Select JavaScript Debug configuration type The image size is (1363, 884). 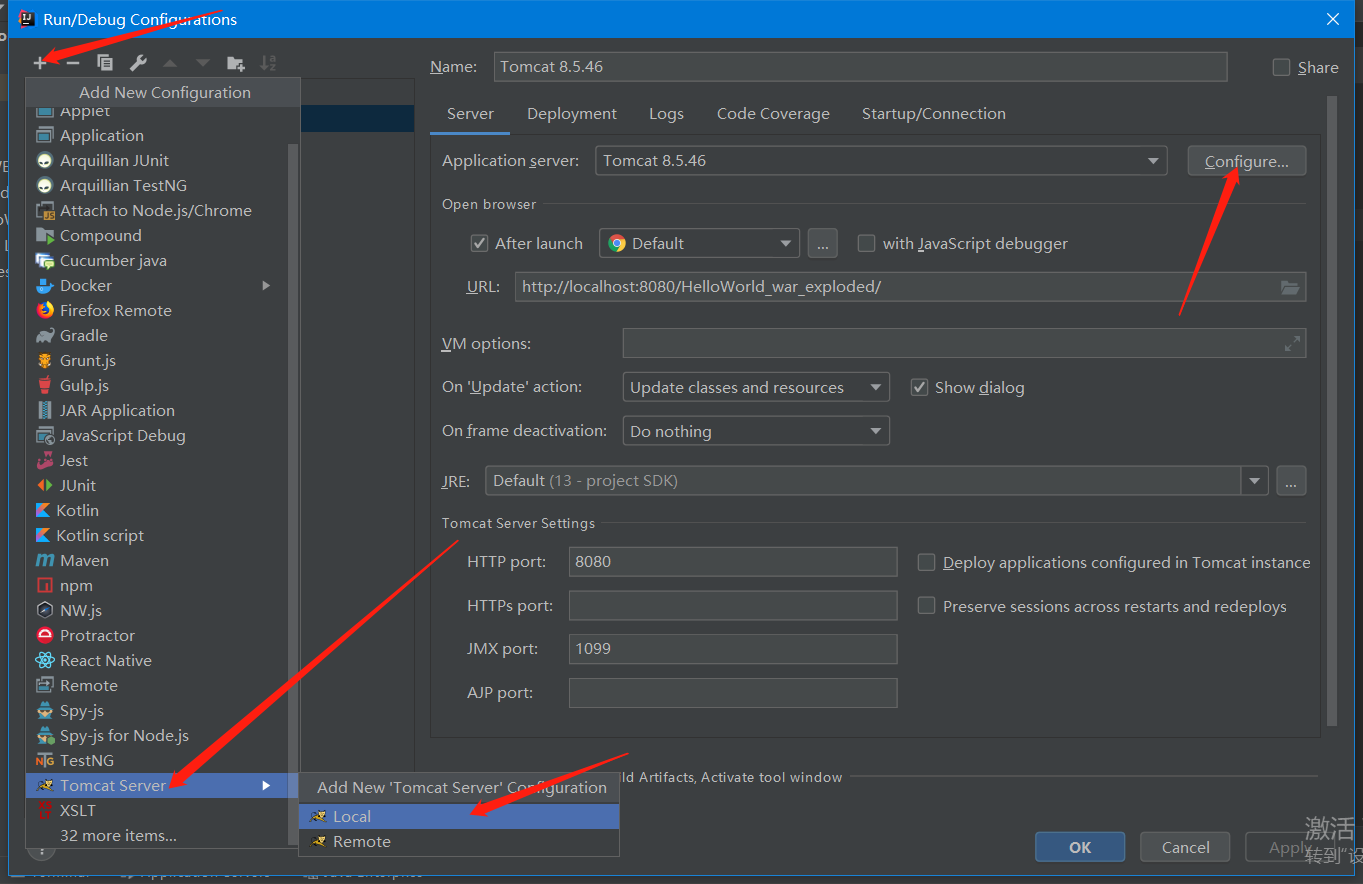coord(157,435)
